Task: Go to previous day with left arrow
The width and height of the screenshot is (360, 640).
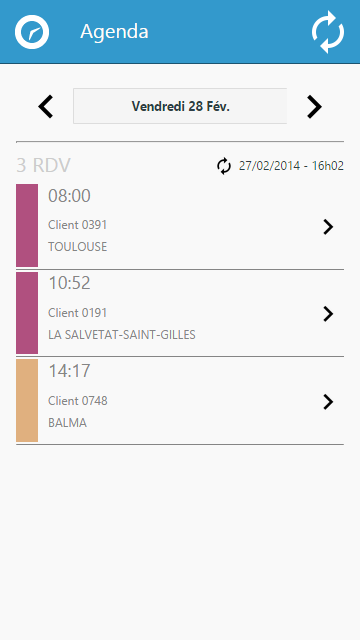Action: pos(46,107)
